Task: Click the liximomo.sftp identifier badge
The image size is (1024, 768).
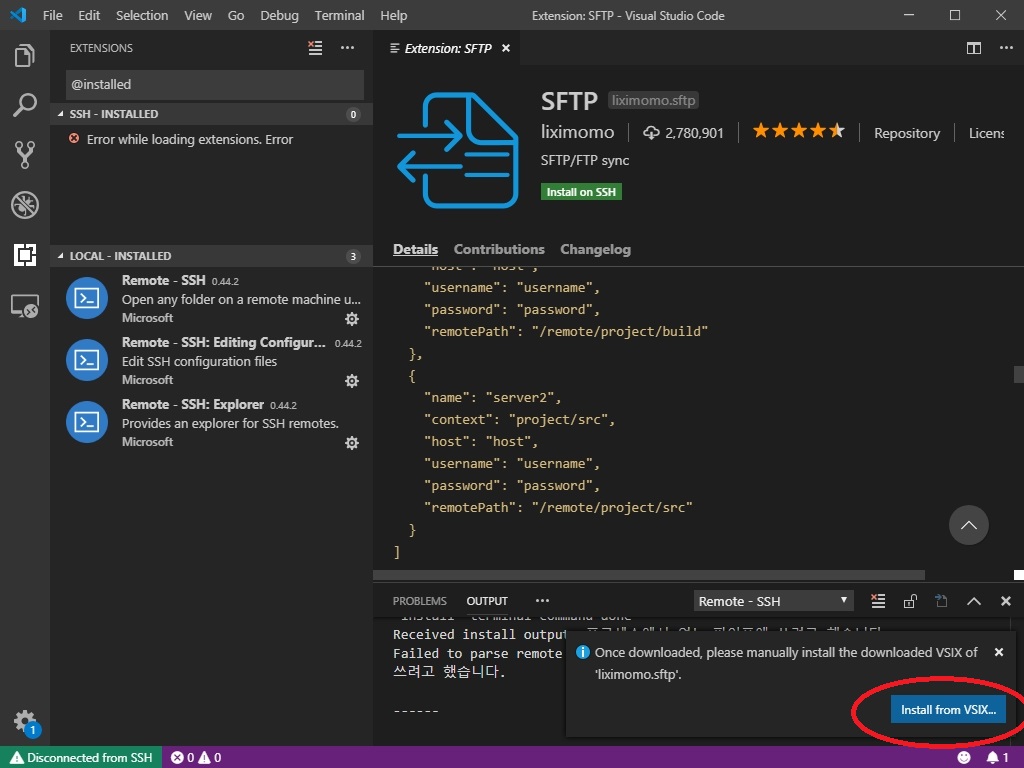Action: click(x=653, y=101)
